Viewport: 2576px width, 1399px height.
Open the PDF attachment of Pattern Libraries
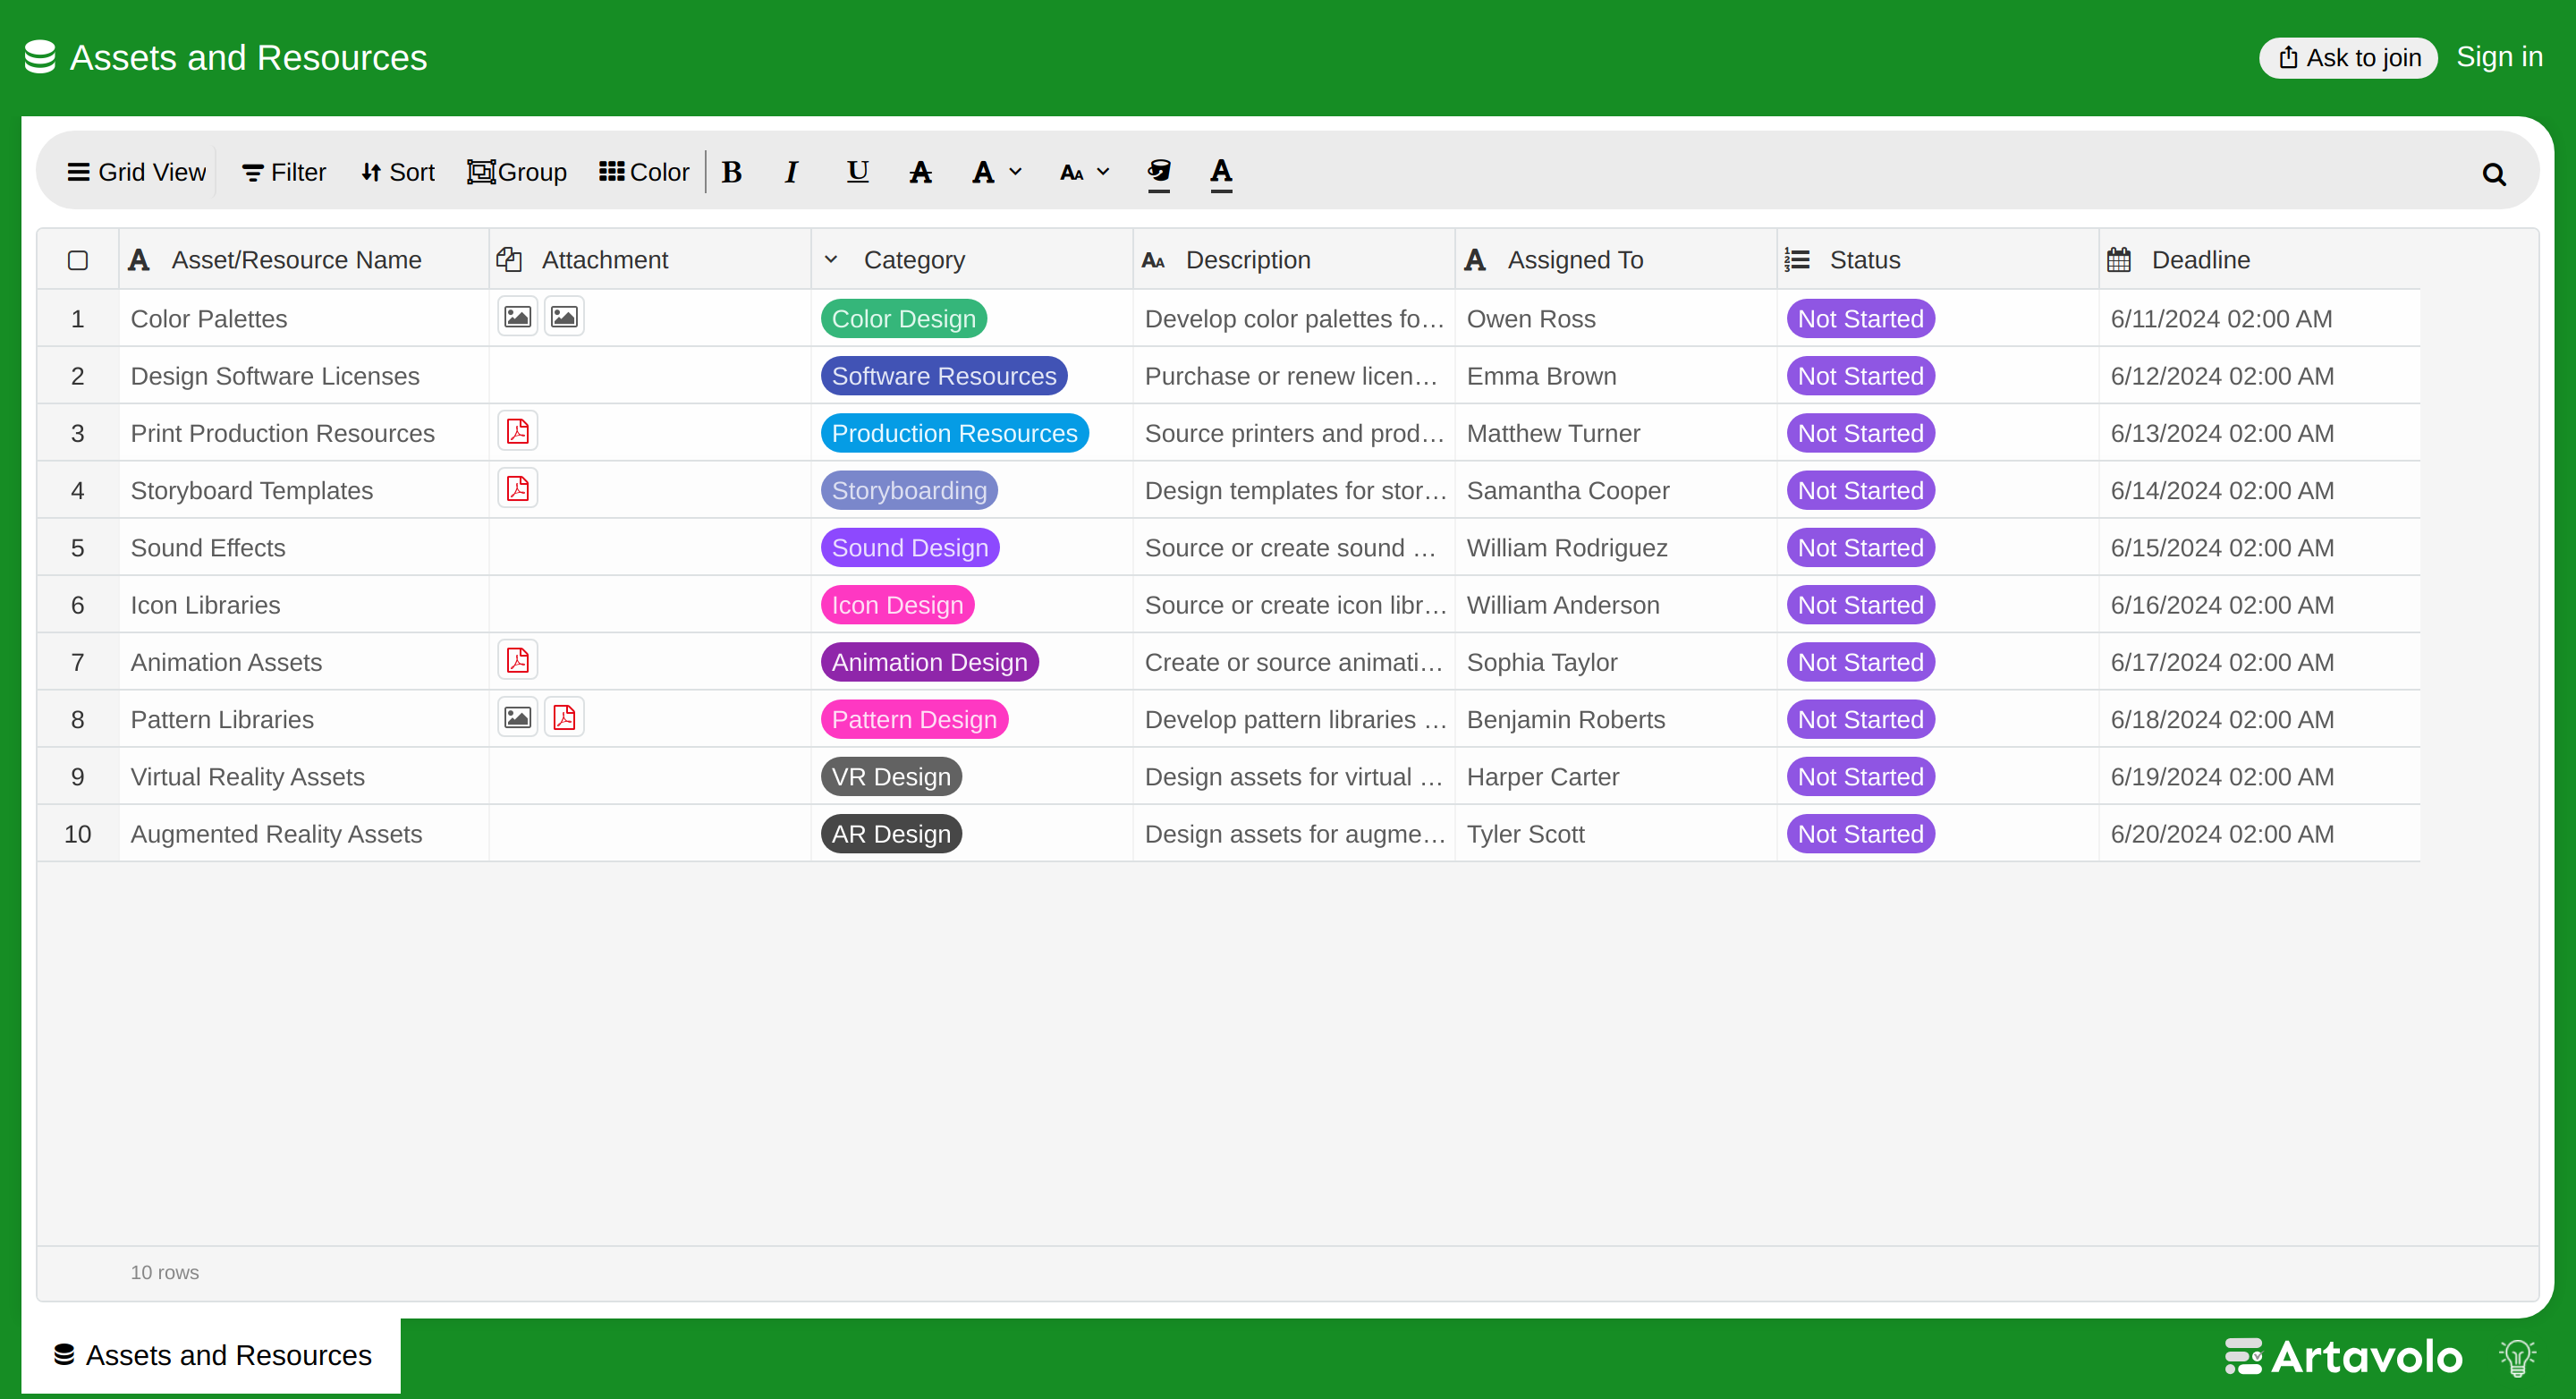tap(564, 717)
